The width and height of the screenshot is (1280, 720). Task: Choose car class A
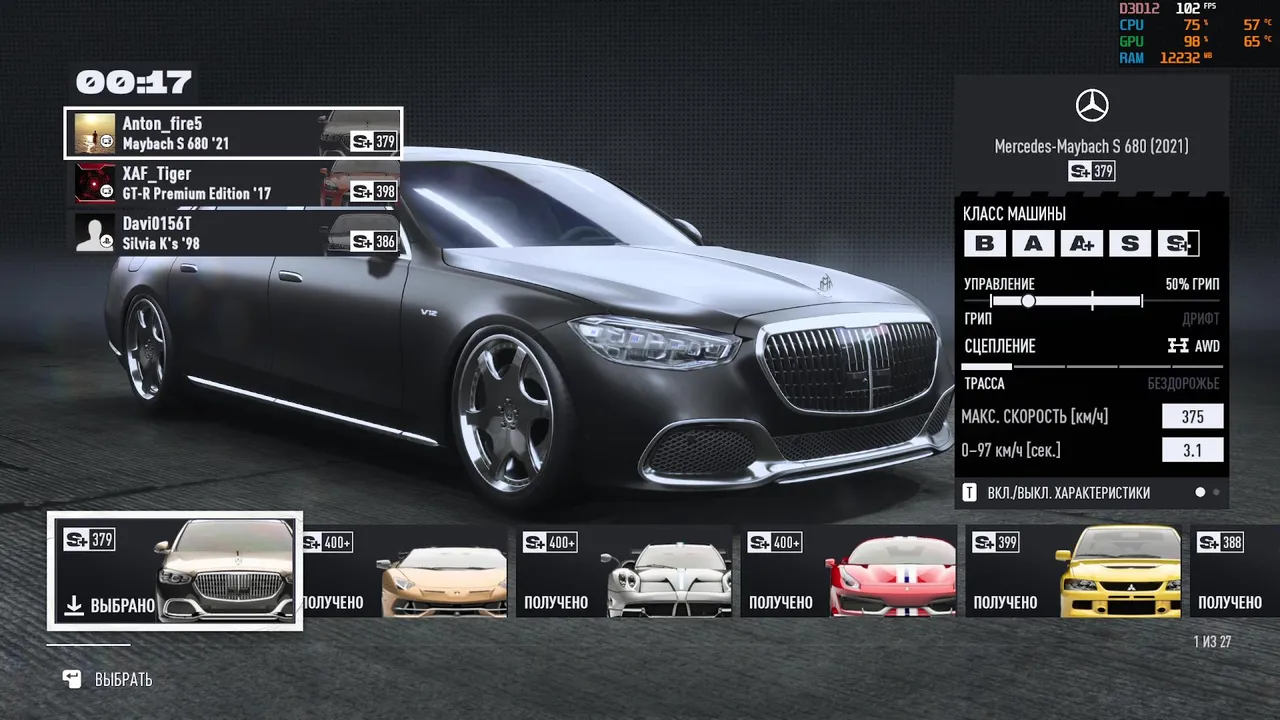click(x=1033, y=243)
